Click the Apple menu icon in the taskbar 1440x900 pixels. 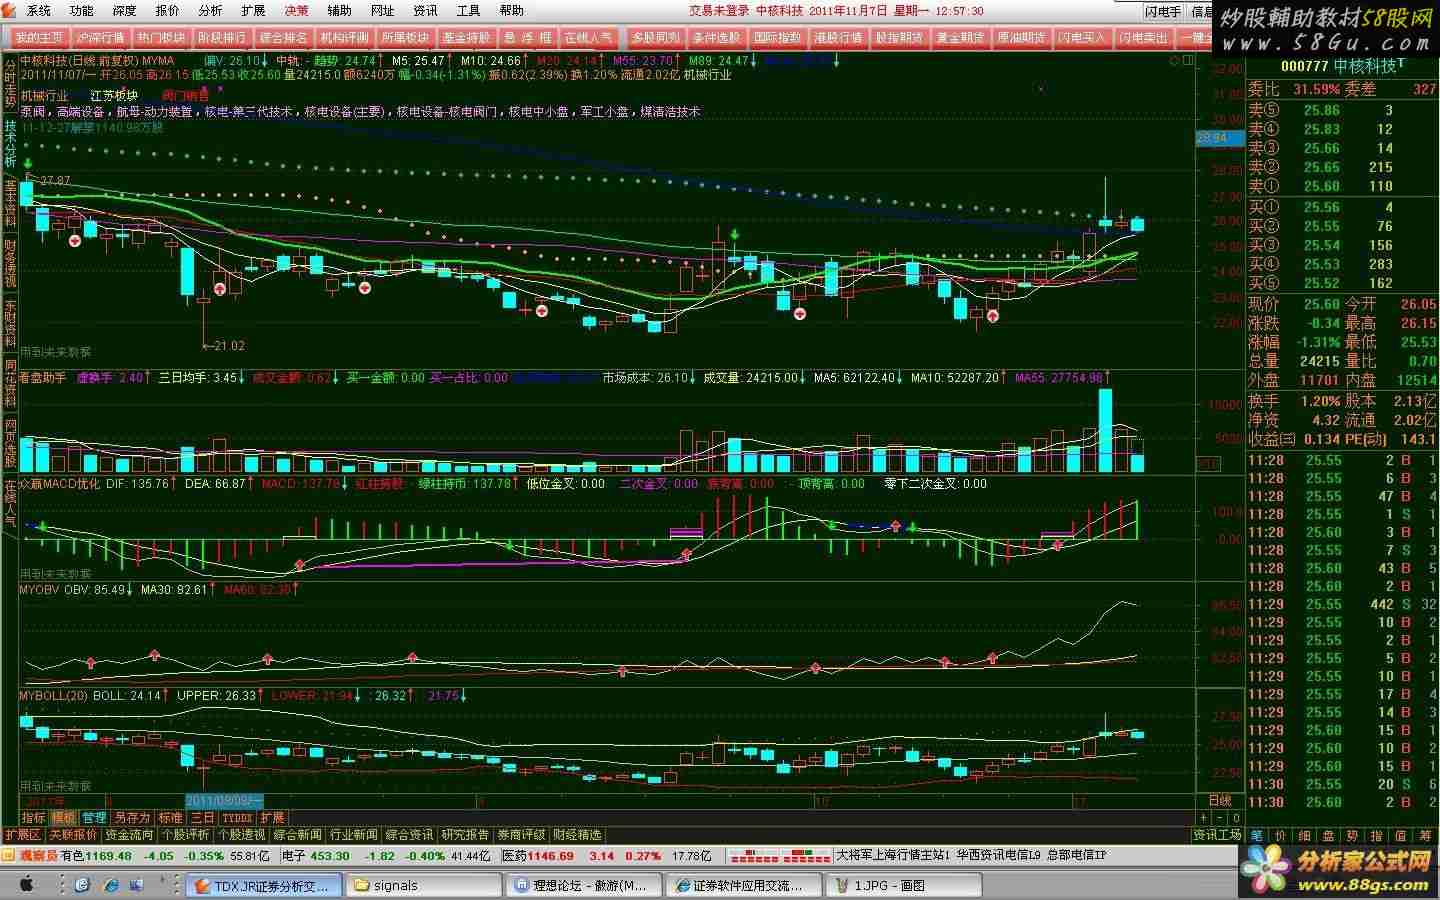(x=28, y=885)
